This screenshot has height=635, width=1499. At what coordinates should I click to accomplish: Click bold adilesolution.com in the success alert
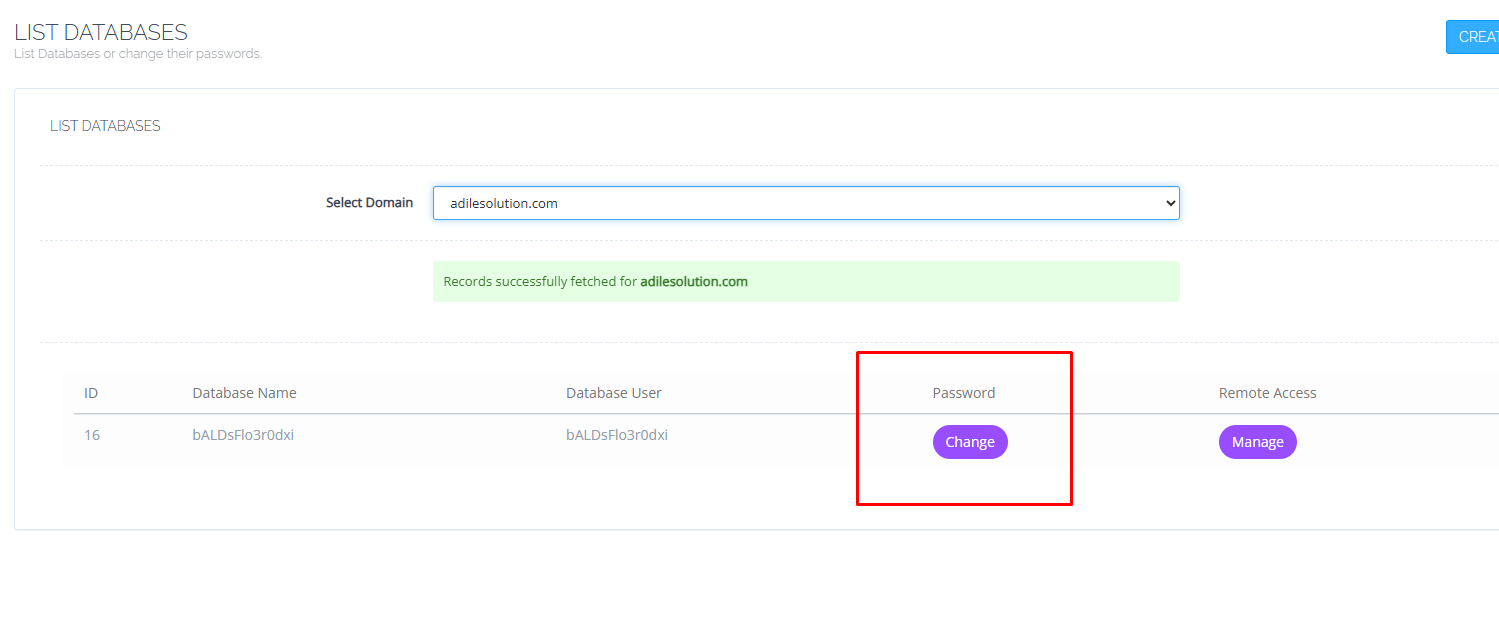pyautogui.click(x=694, y=282)
